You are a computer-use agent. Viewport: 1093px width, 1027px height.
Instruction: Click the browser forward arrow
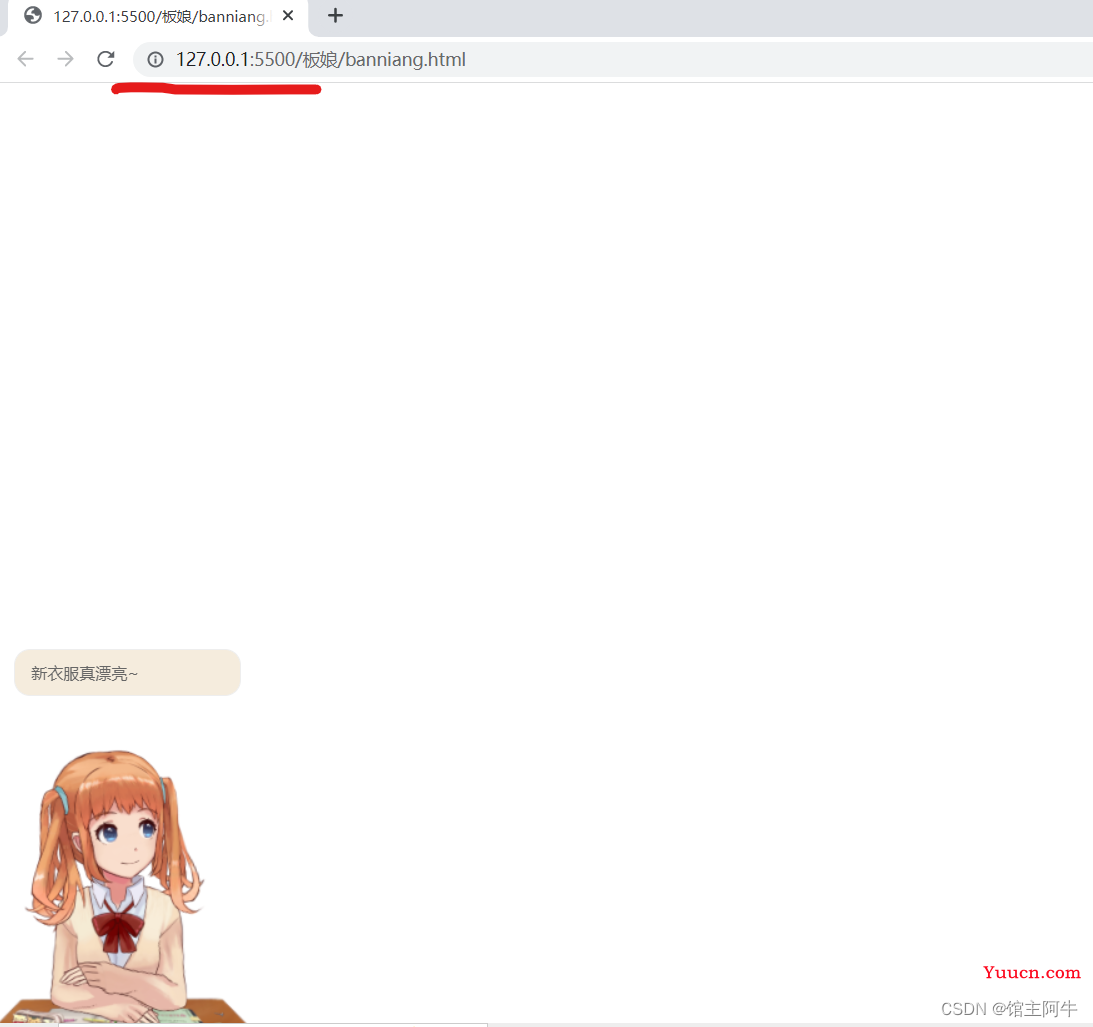[x=66, y=59]
